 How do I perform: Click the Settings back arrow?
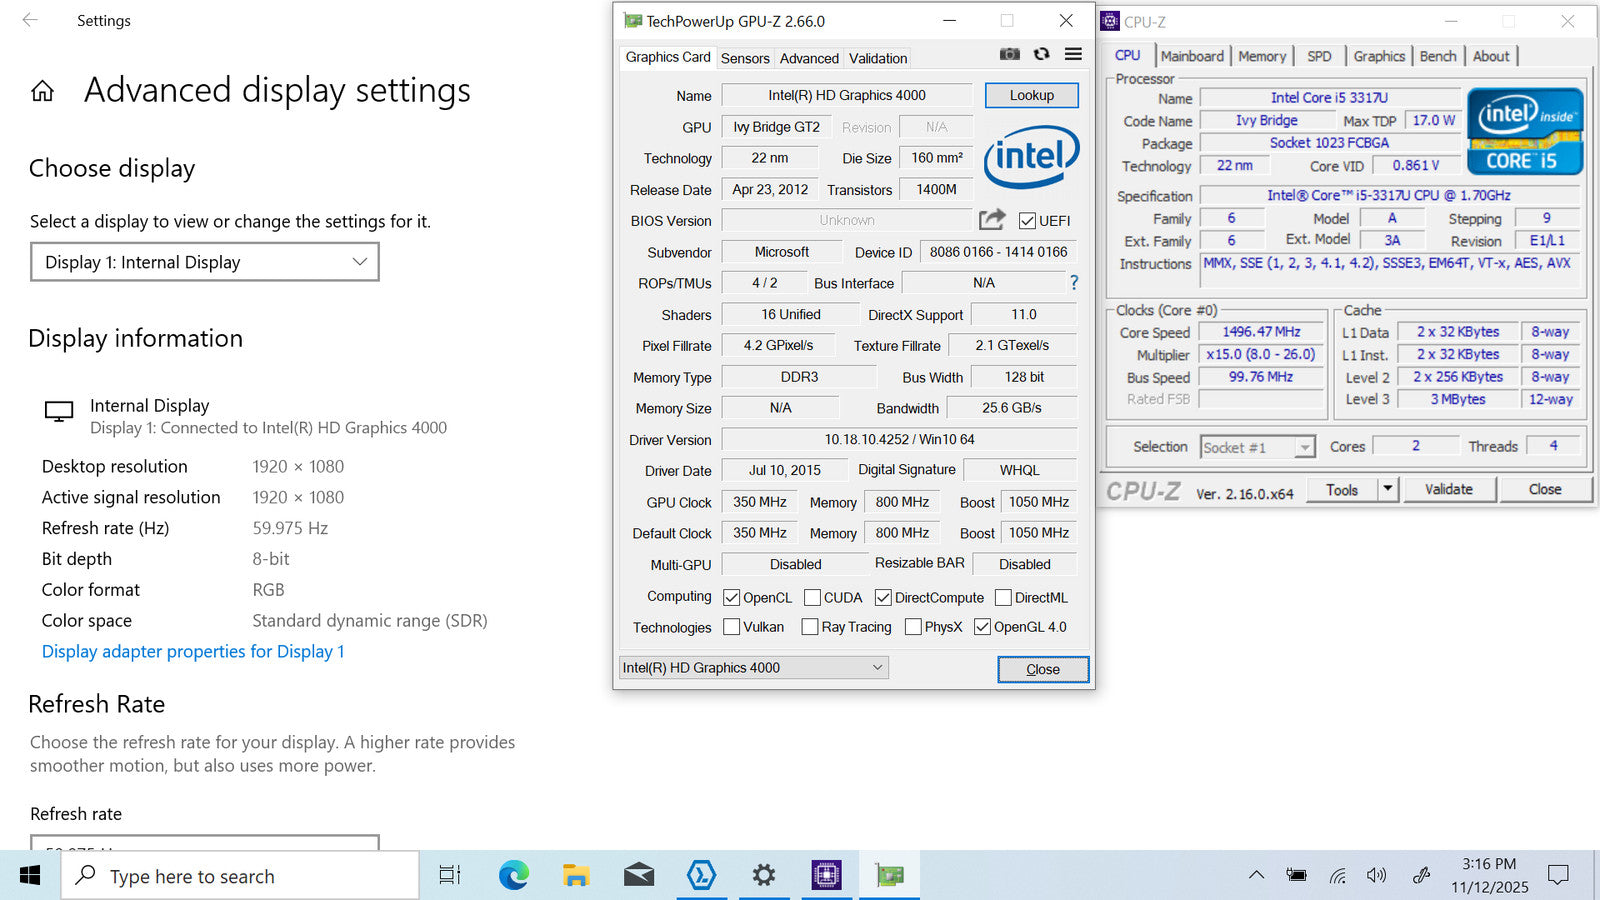(x=30, y=20)
